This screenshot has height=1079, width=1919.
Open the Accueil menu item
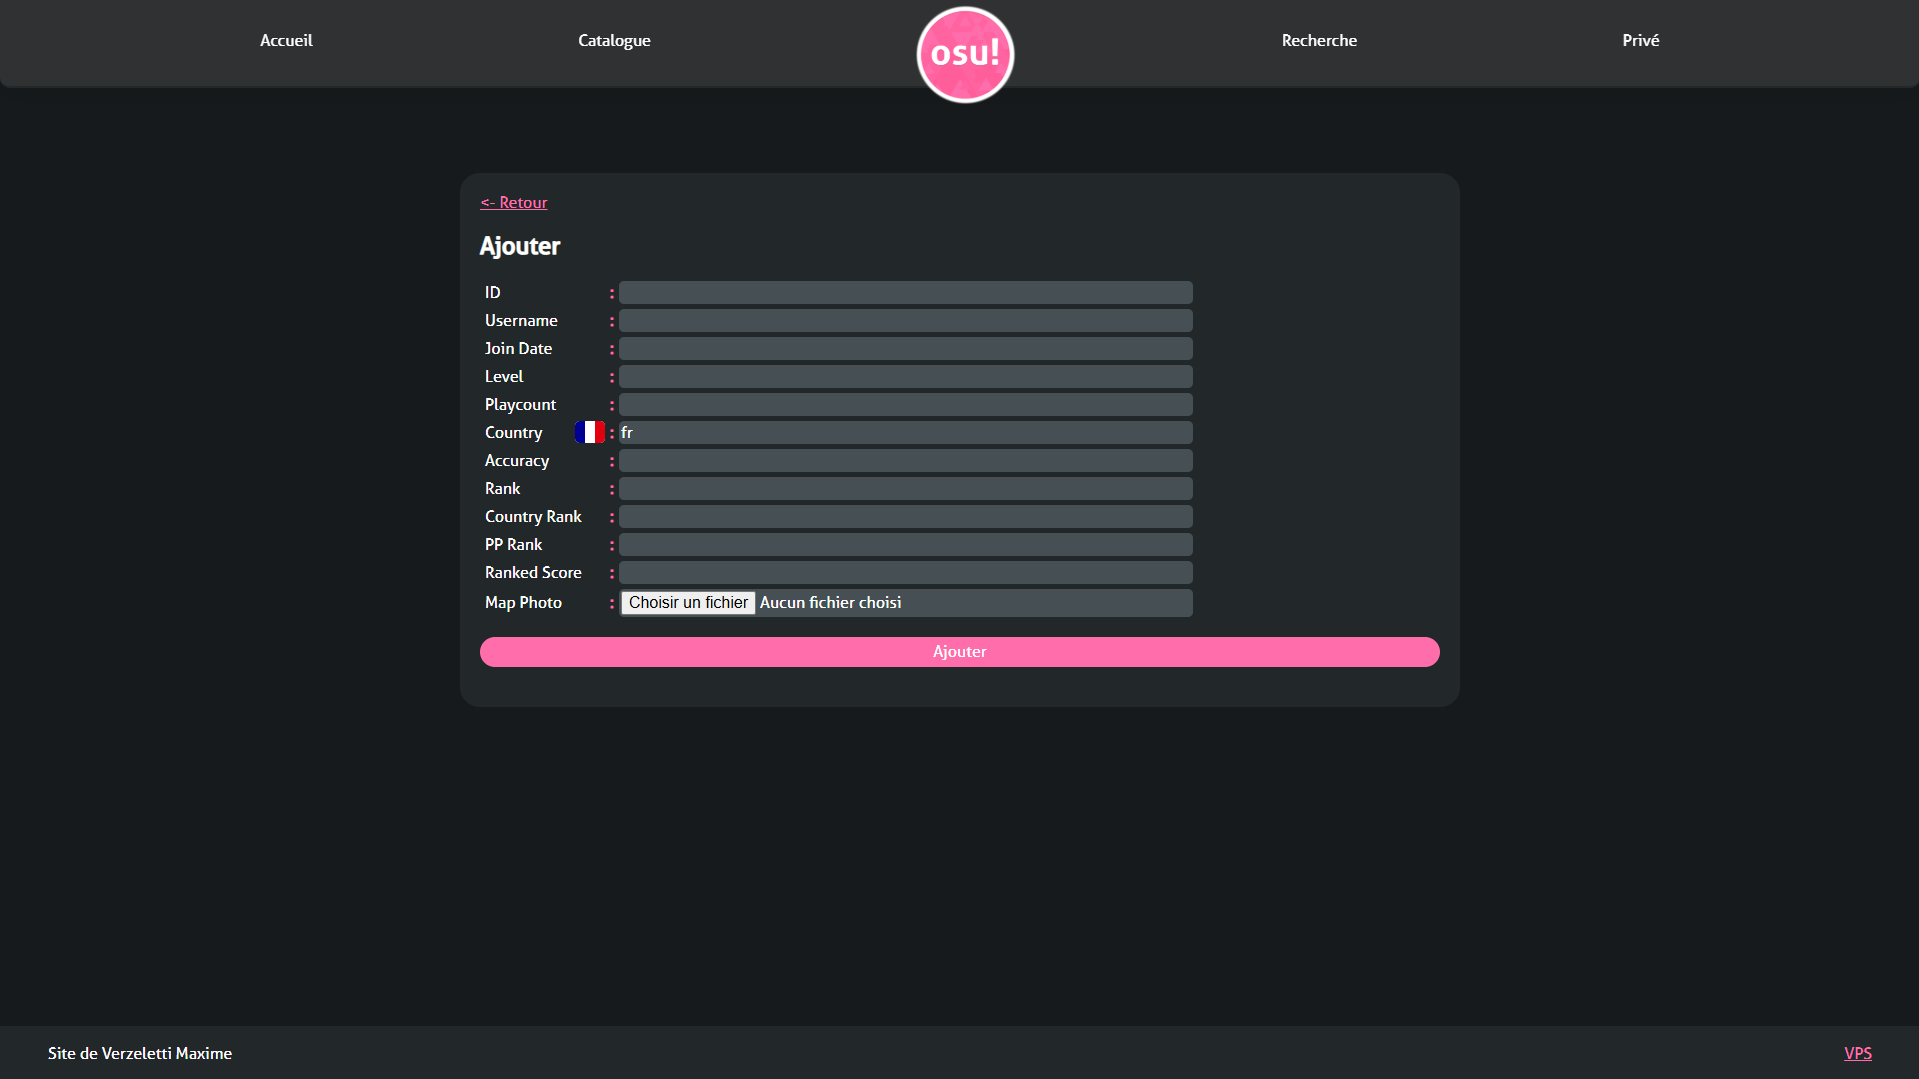[x=286, y=40]
